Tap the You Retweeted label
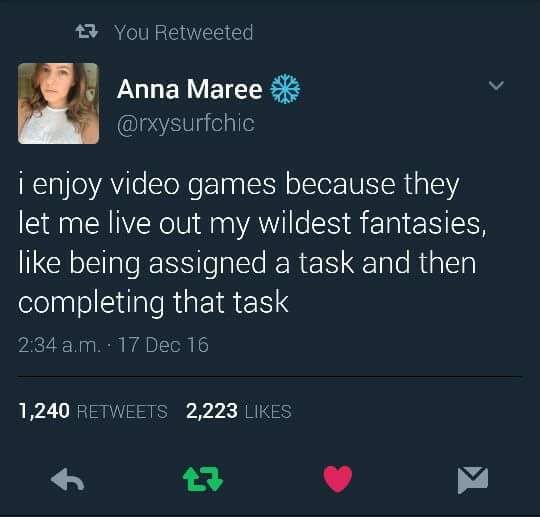This screenshot has width=540, height=517. tap(184, 33)
